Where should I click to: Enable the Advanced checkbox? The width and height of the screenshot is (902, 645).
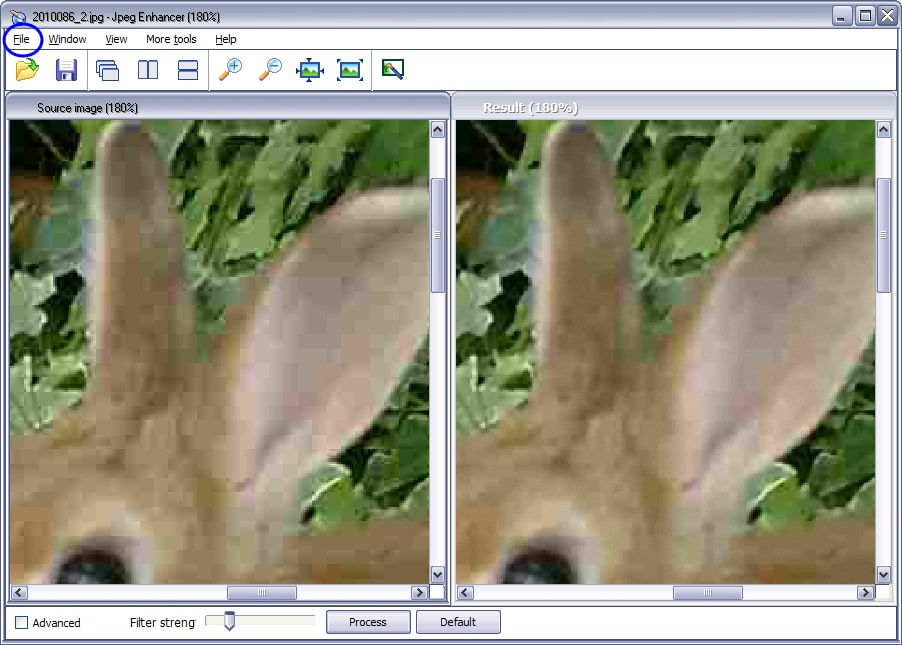click(x=22, y=623)
